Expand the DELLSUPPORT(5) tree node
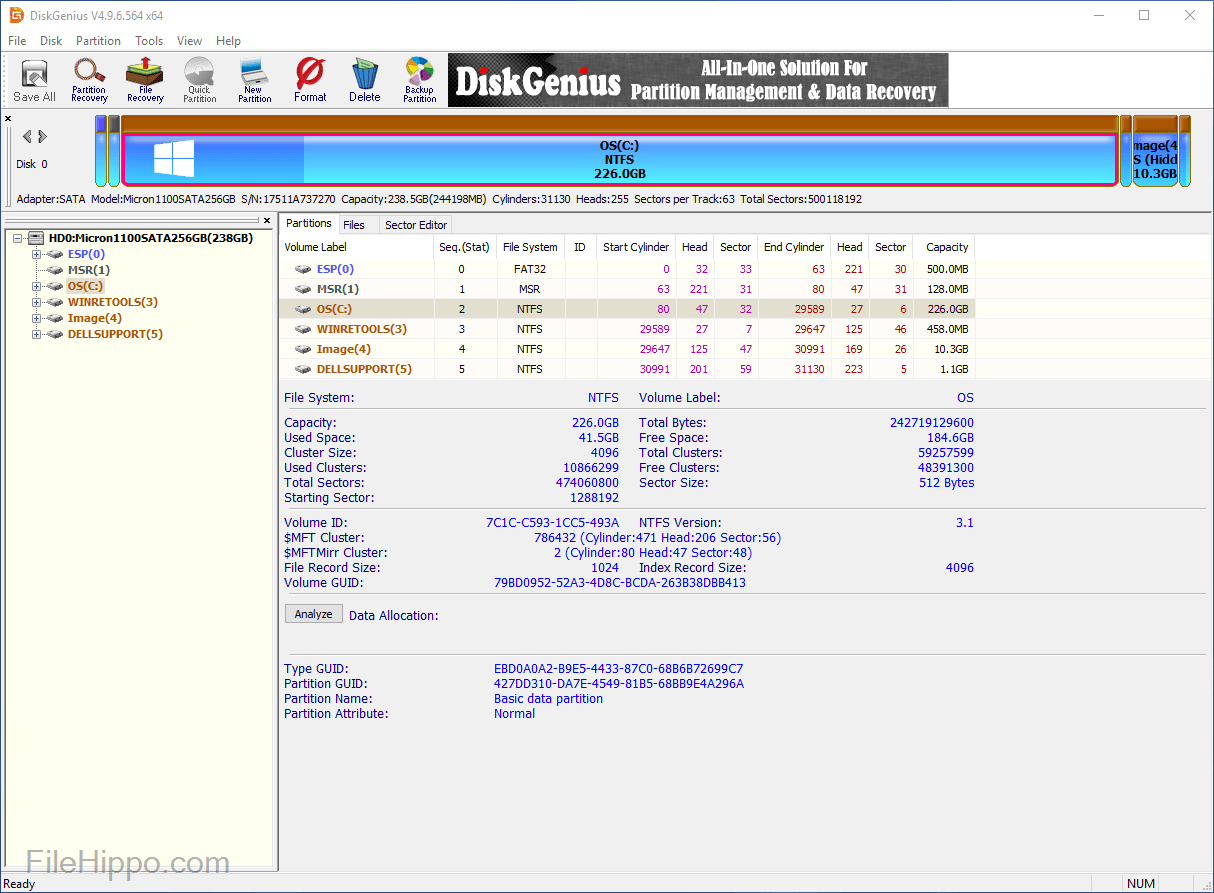This screenshot has width=1214, height=893. click(36, 334)
